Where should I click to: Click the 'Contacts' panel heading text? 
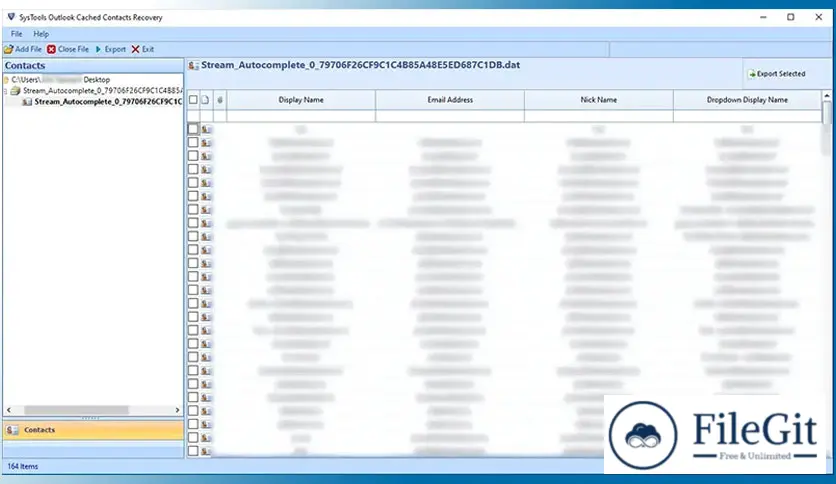pos(25,66)
